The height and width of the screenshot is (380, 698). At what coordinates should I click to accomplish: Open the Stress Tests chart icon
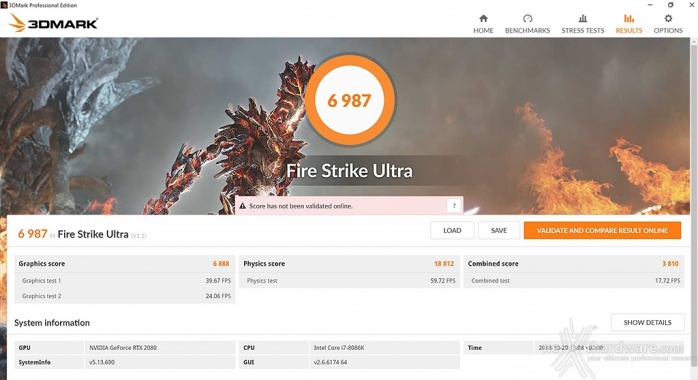coord(582,18)
